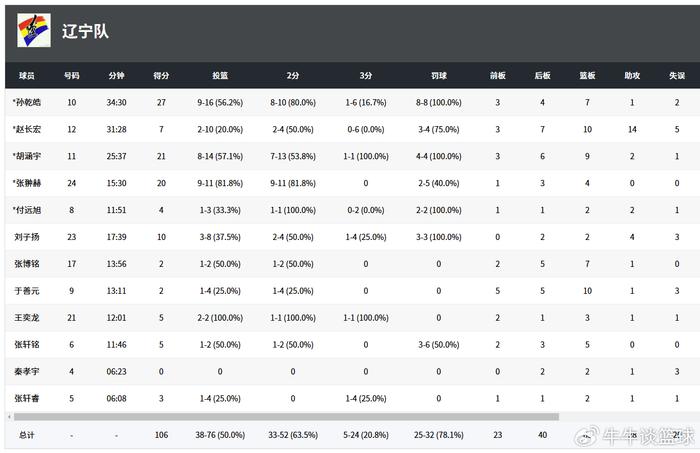Image resolution: width=700 pixels, height=453 pixels.
Task: Open player 赵长宏 name link
Action: pyautogui.click(x=30, y=130)
